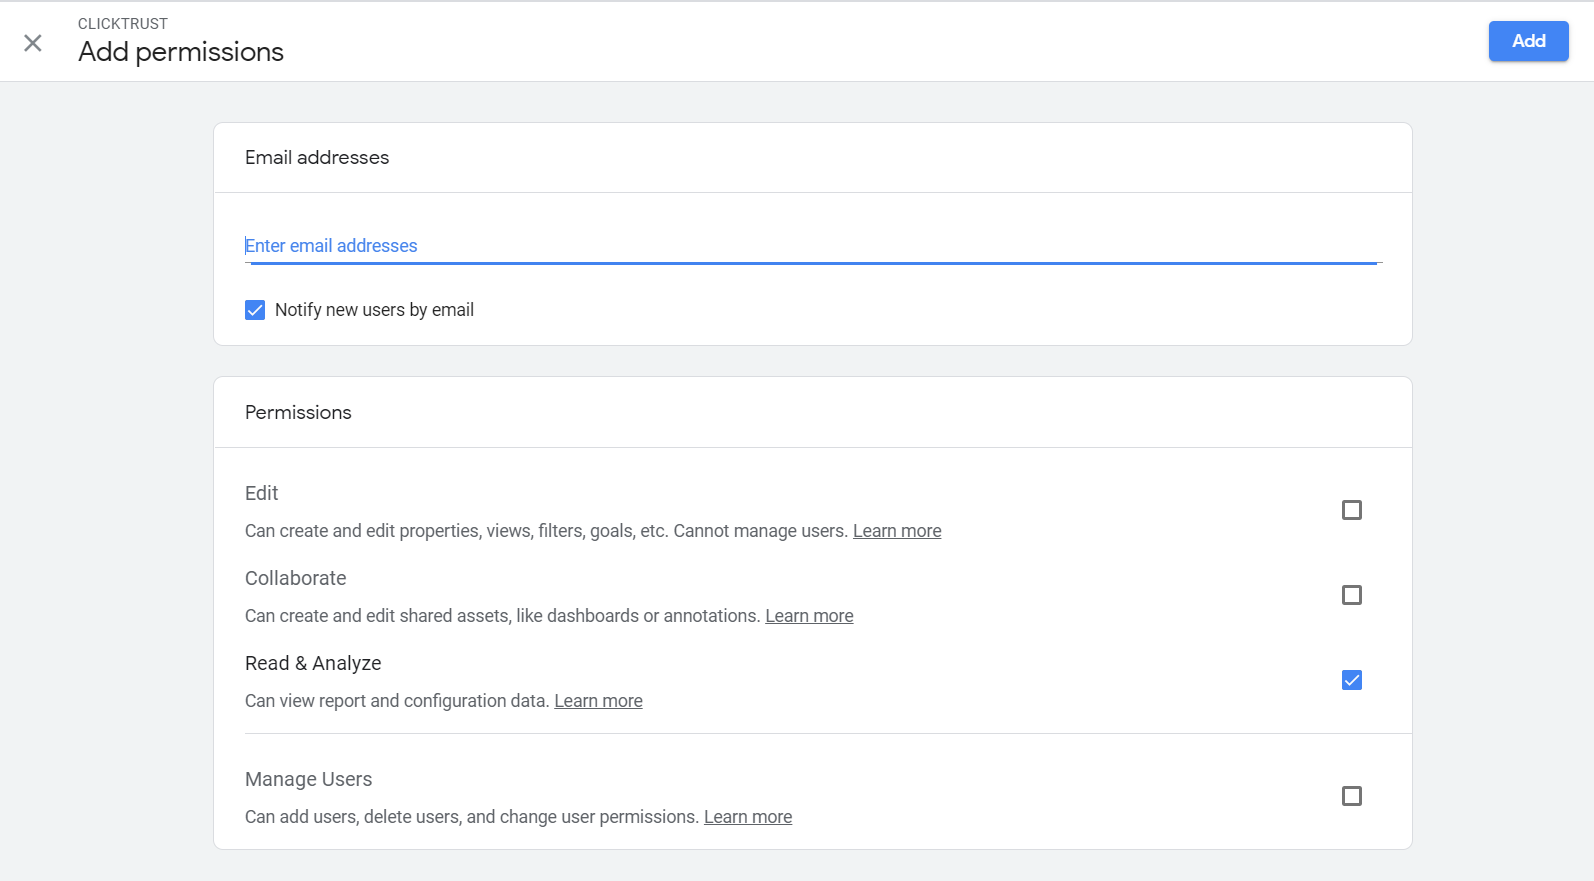Open Learn more link for Edit permission

coord(896,531)
